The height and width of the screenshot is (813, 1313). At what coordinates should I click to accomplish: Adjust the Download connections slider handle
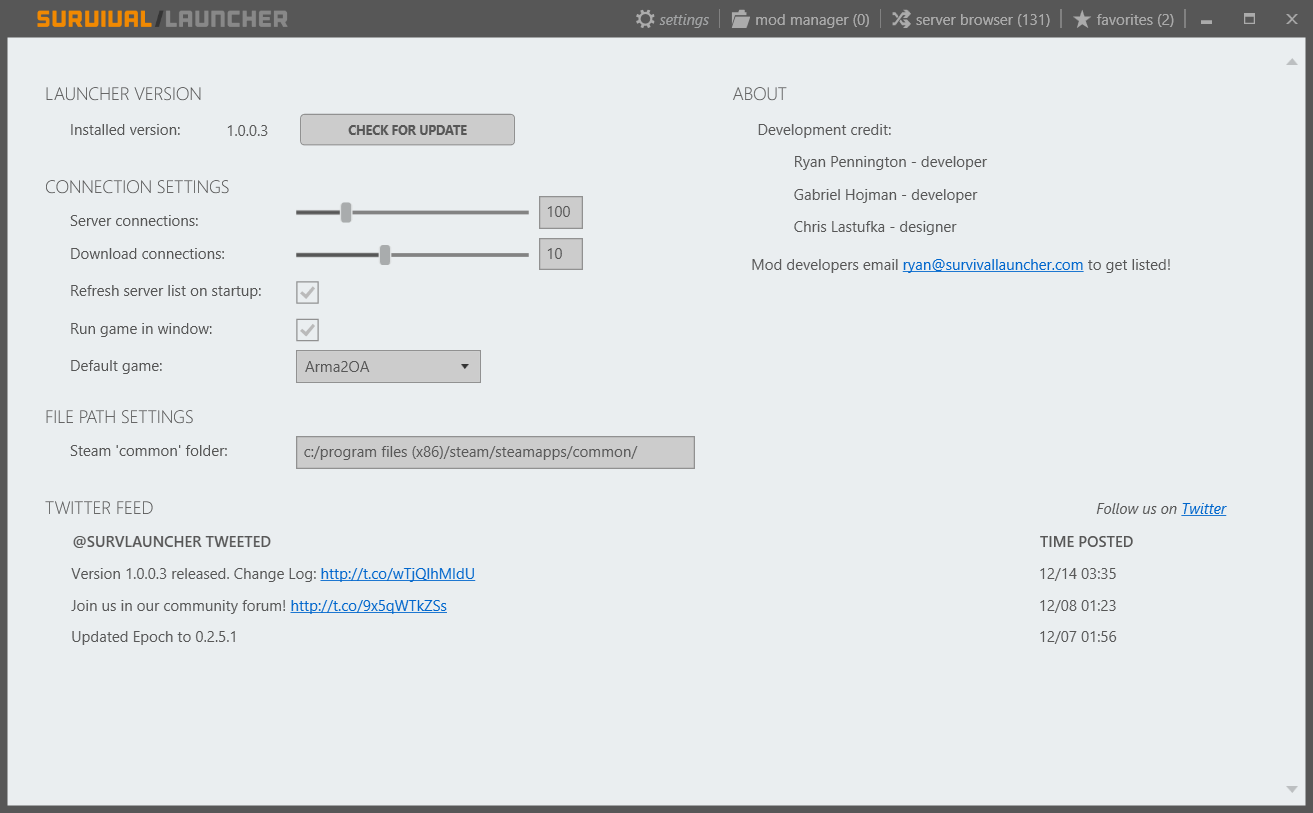(385, 255)
